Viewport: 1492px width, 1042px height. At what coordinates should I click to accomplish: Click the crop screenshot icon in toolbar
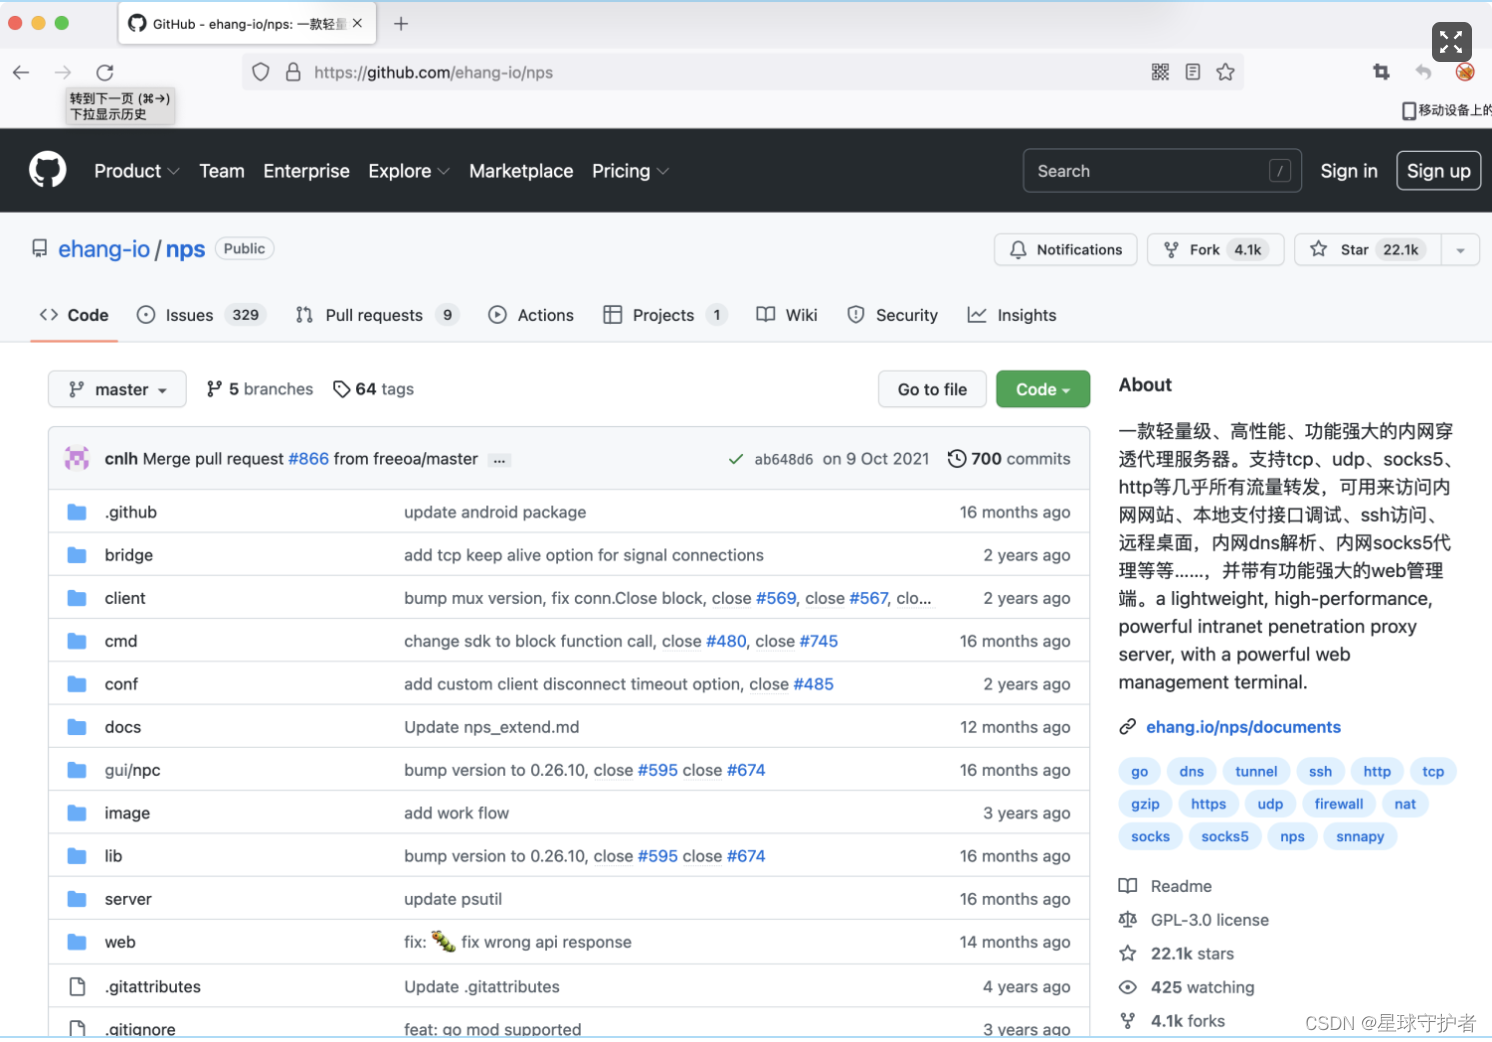(1381, 72)
